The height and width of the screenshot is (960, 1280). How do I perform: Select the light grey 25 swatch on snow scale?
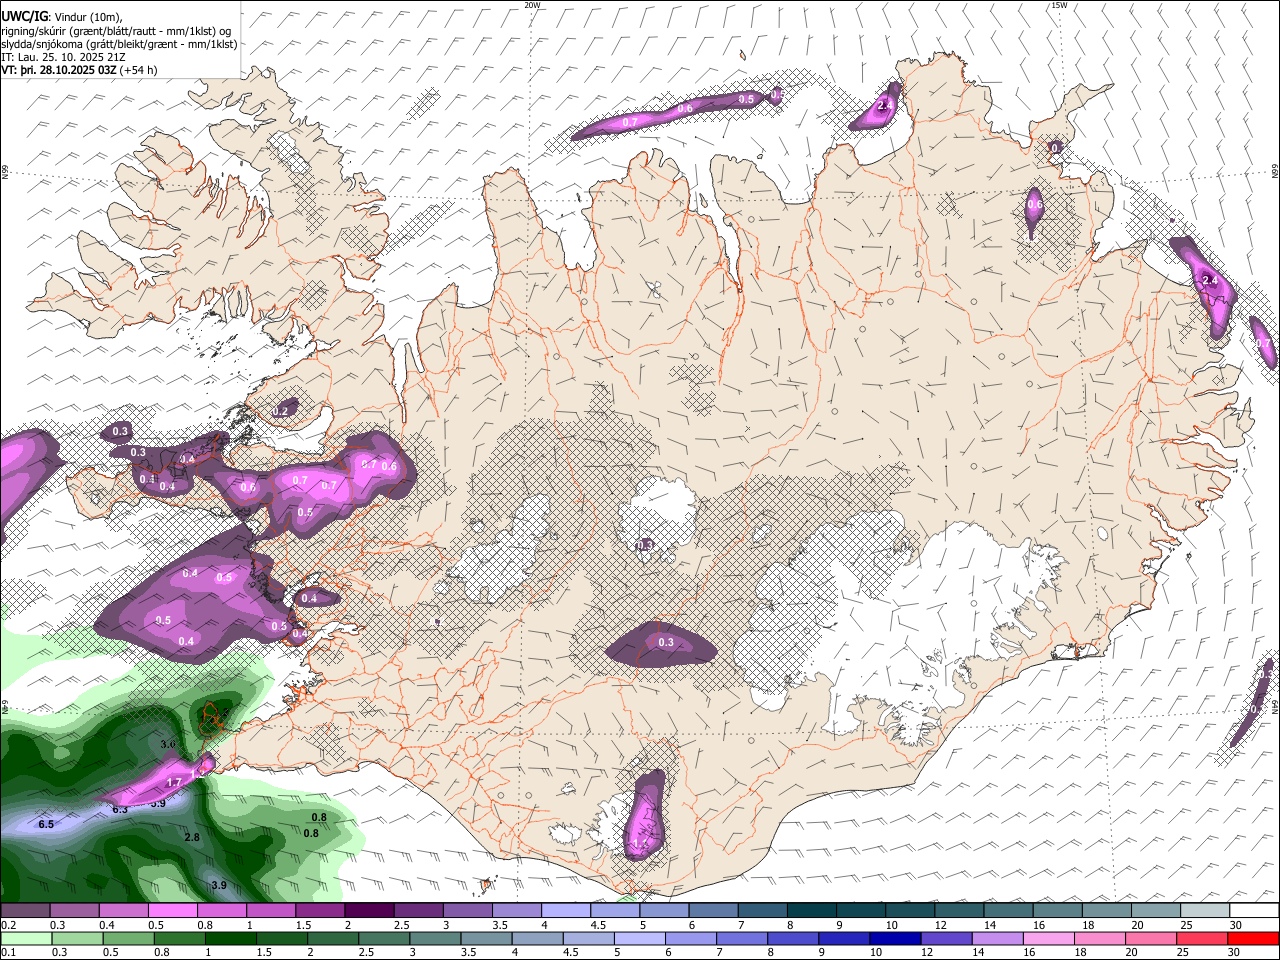pos(1205,911)
